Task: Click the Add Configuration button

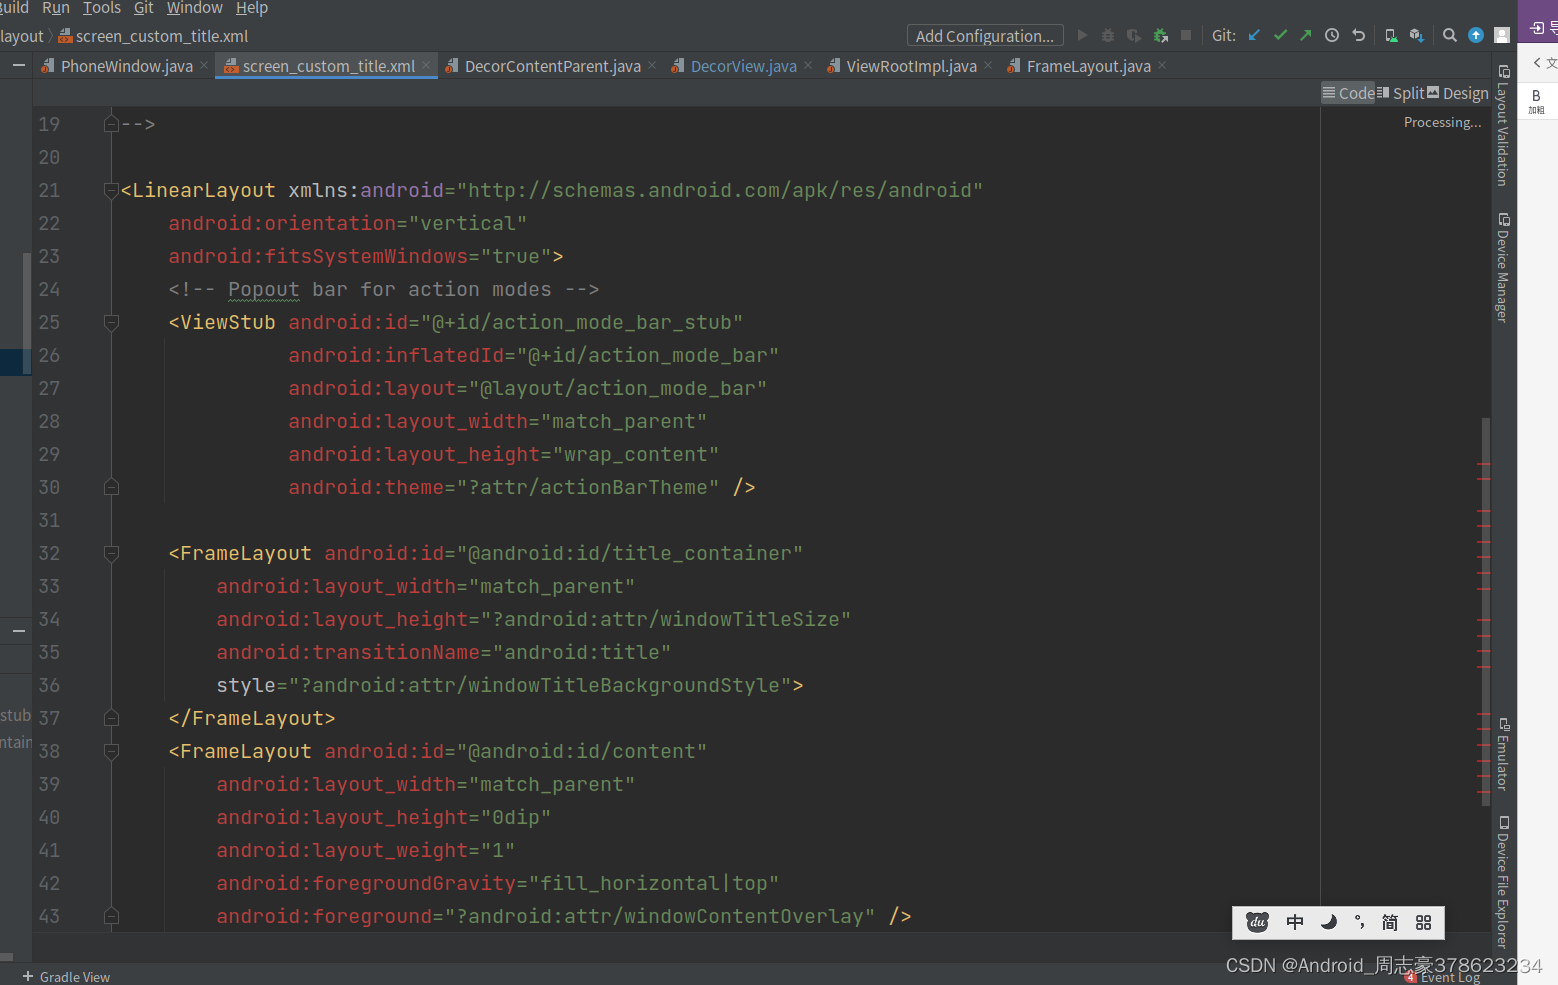Action: click(x=985, y=36)
